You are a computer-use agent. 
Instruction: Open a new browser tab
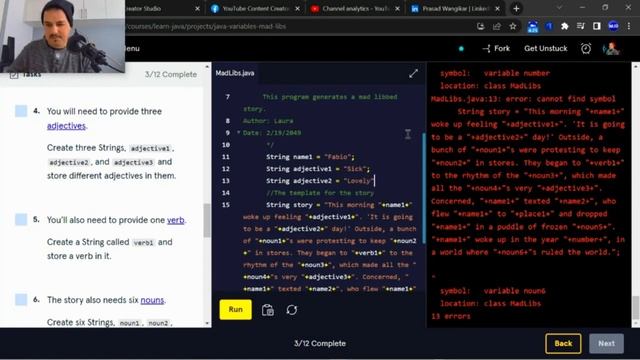click(x=516, y=9)
